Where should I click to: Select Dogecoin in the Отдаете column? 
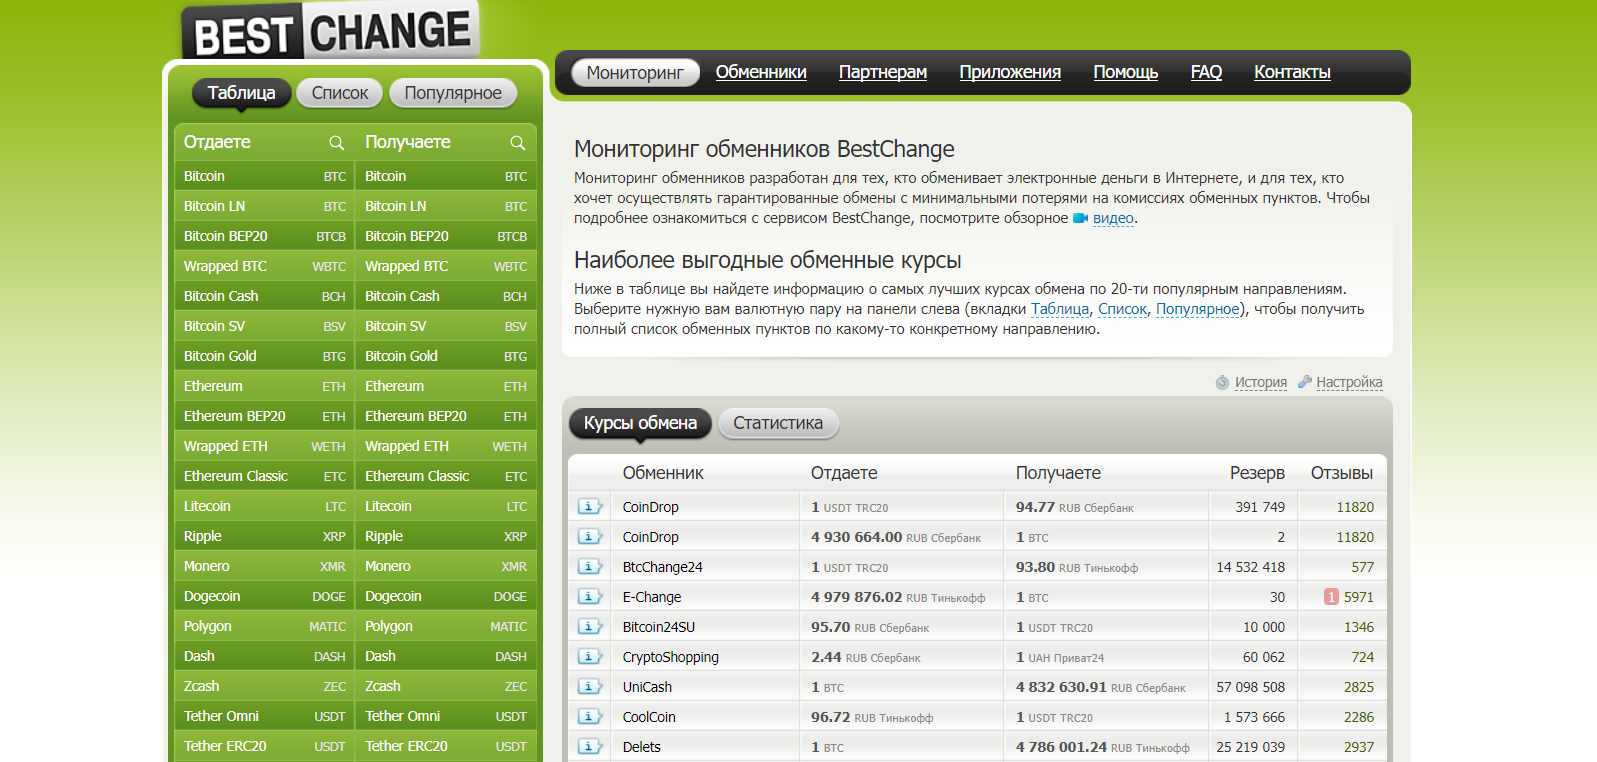coord(265,596)
